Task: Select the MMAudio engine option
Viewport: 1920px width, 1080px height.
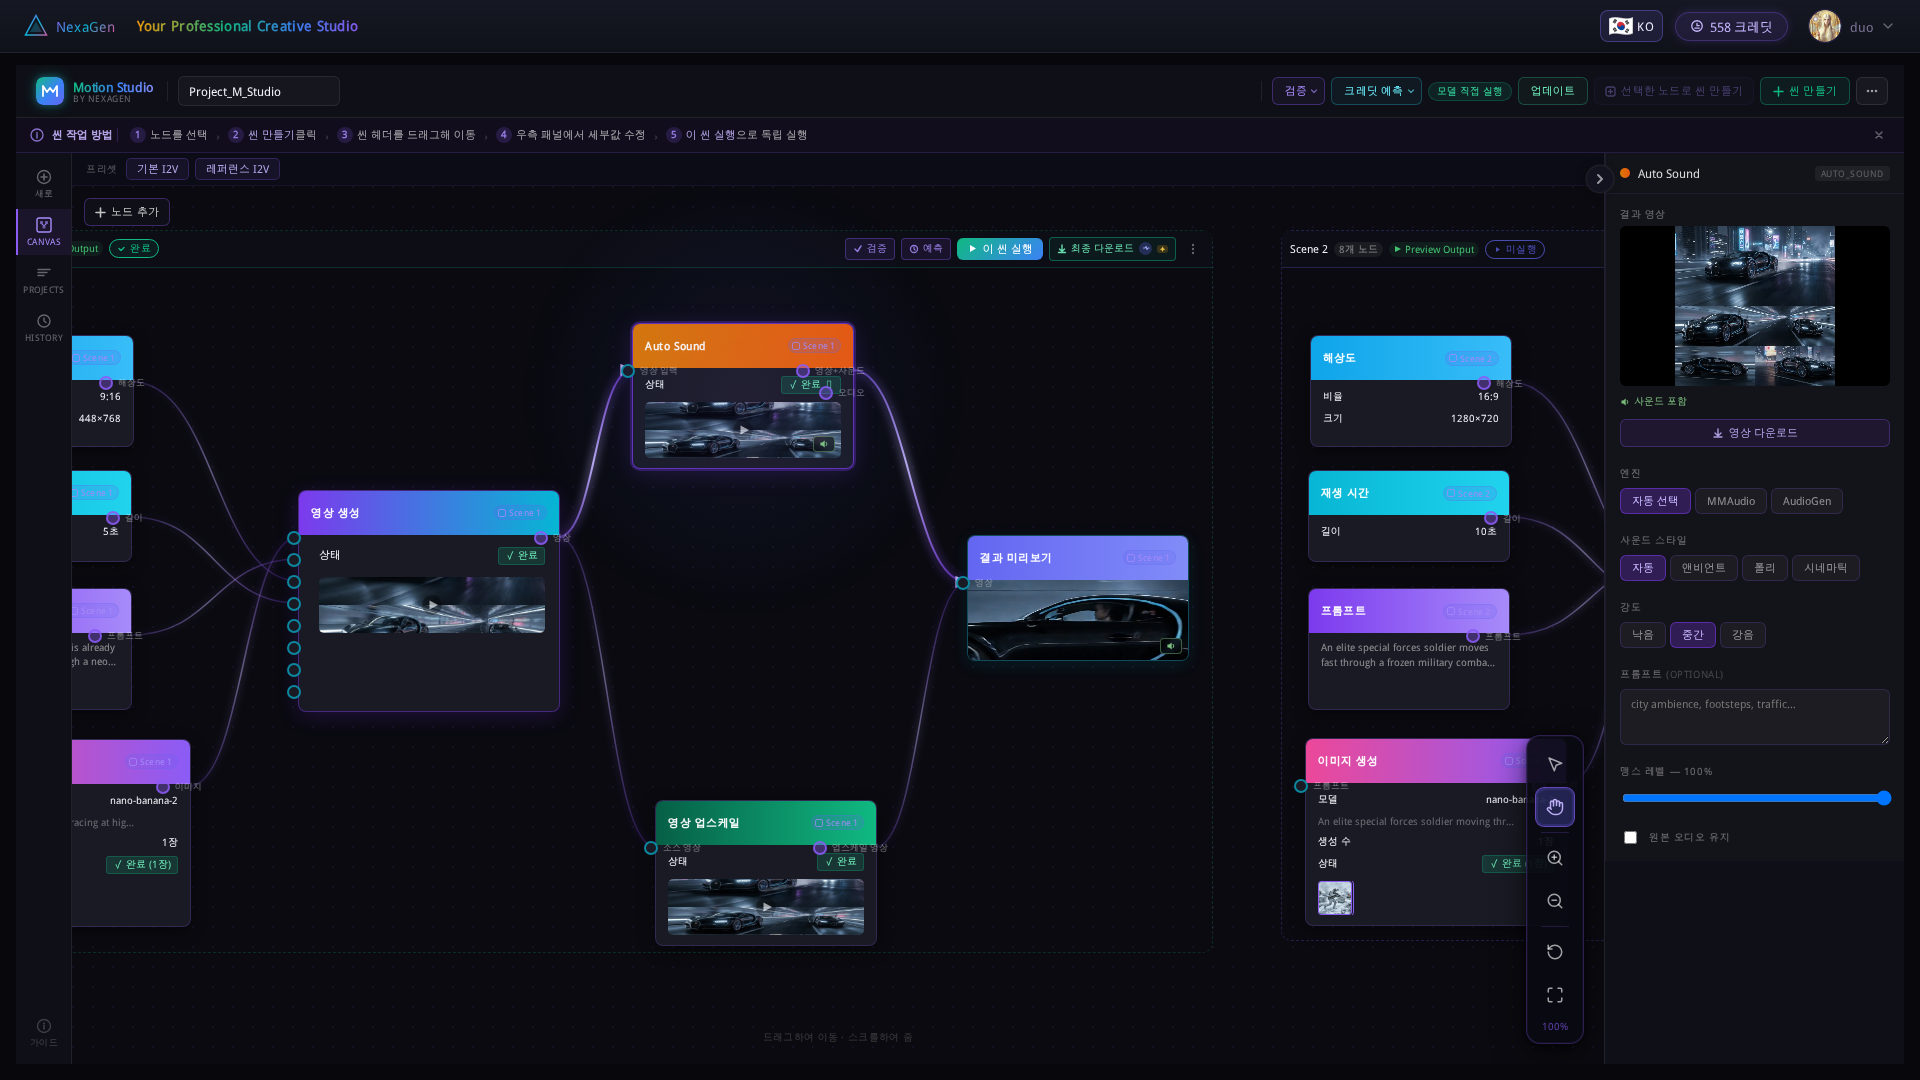Action: click(x=1731, y=501)
